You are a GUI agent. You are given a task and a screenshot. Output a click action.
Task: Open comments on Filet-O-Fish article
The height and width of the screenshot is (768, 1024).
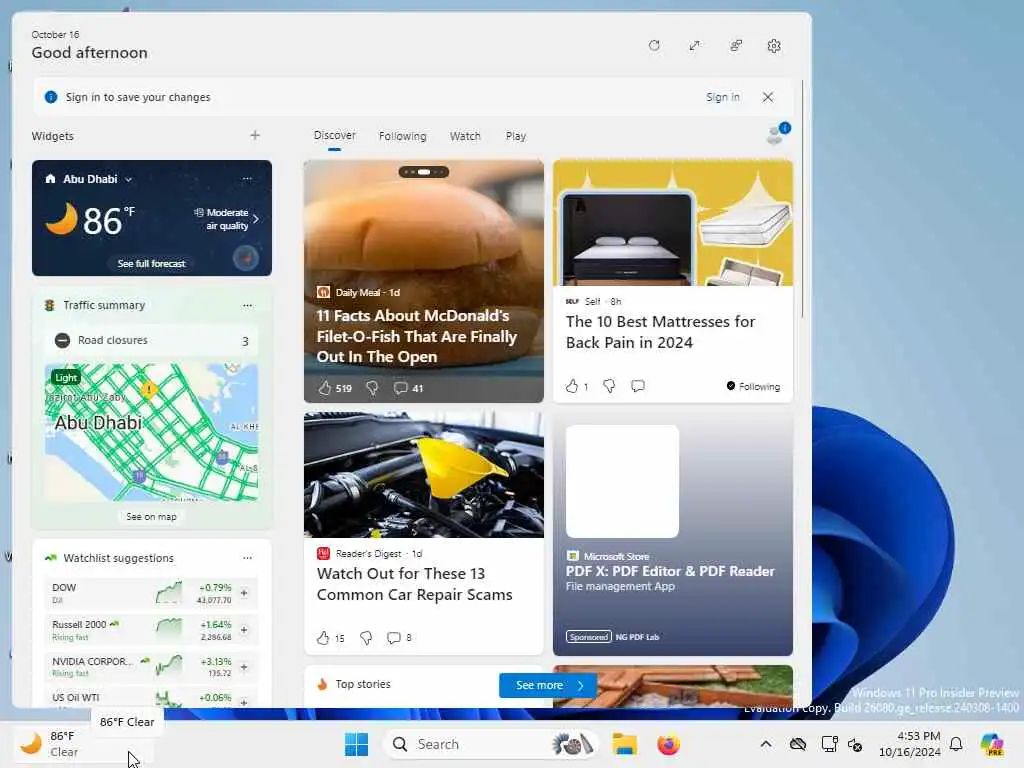click(408, 388)
